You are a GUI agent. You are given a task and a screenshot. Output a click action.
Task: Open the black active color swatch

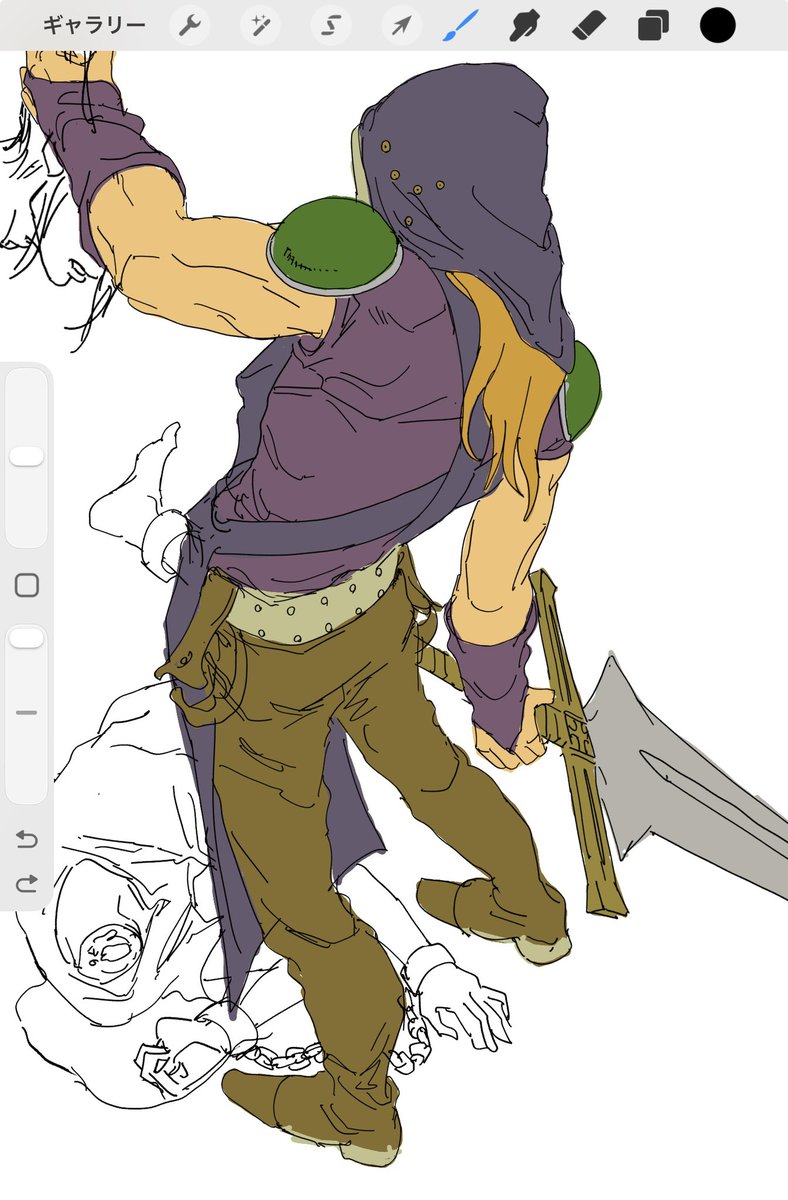coord(718,26)
